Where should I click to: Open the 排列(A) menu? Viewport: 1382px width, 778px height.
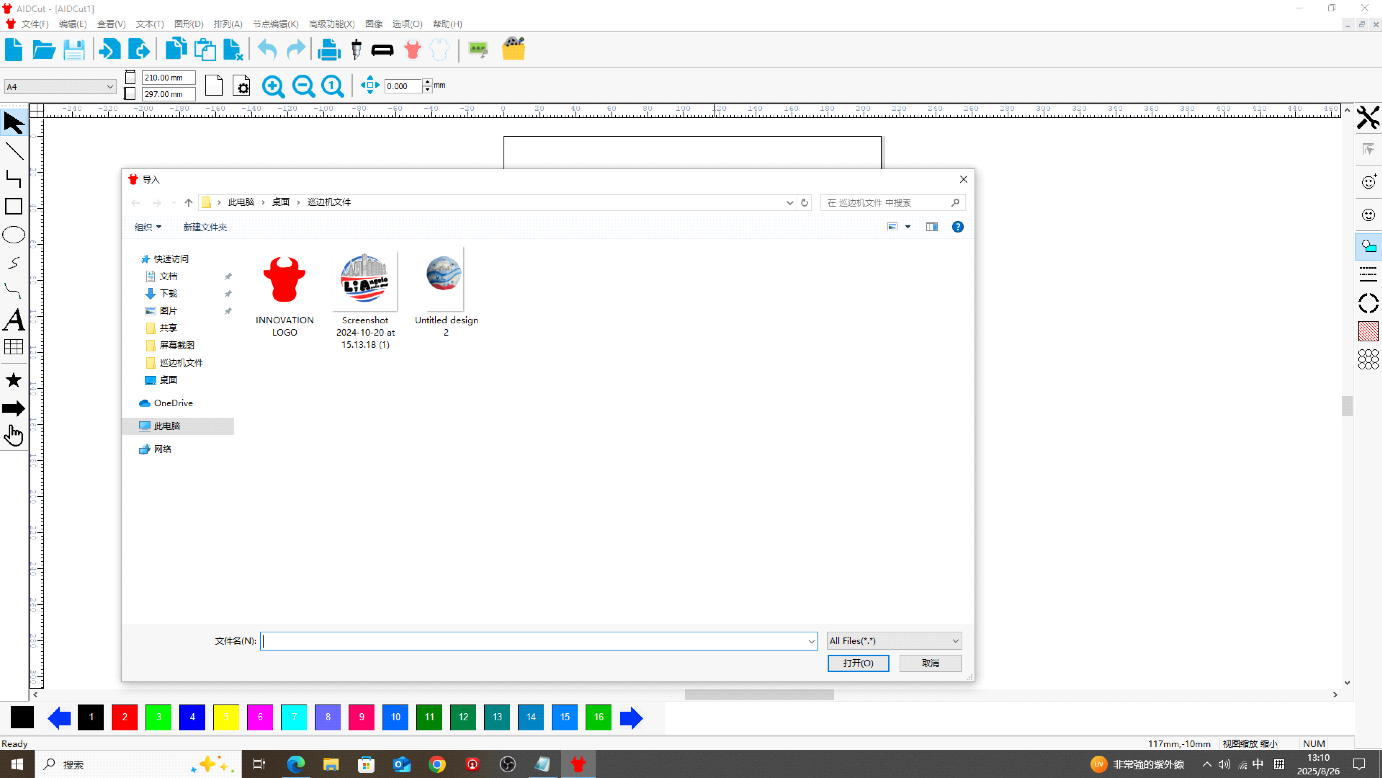[228, 24]
